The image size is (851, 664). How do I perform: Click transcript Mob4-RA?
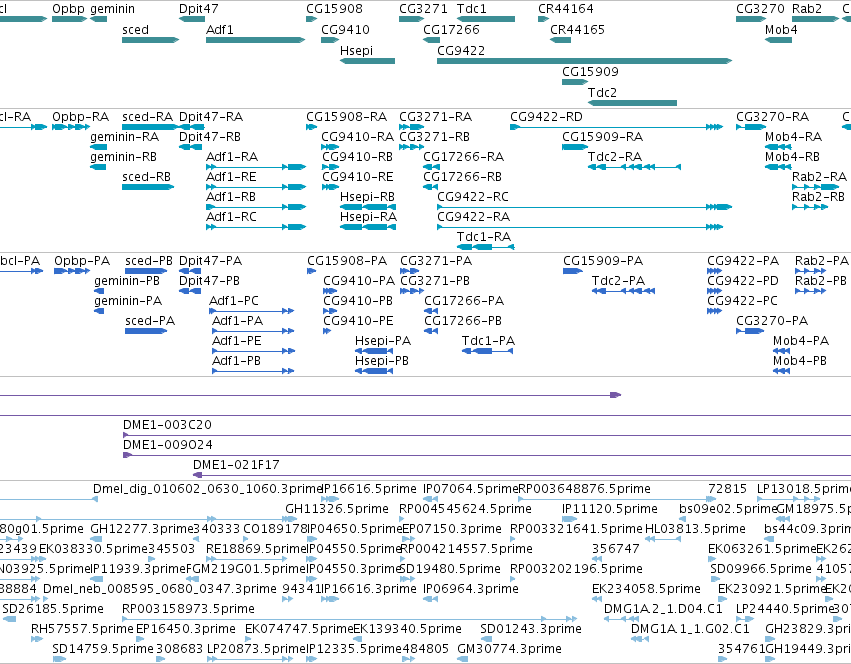(778, 147)
